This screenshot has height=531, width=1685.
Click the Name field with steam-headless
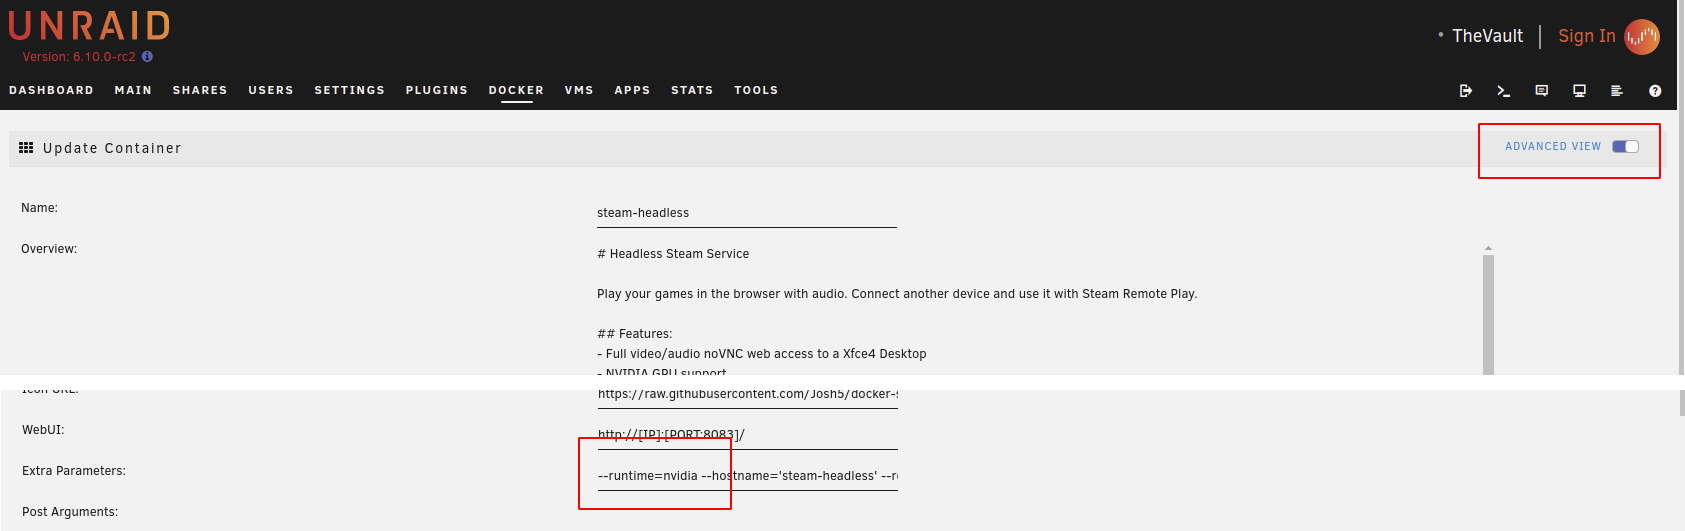coord(746,213)
